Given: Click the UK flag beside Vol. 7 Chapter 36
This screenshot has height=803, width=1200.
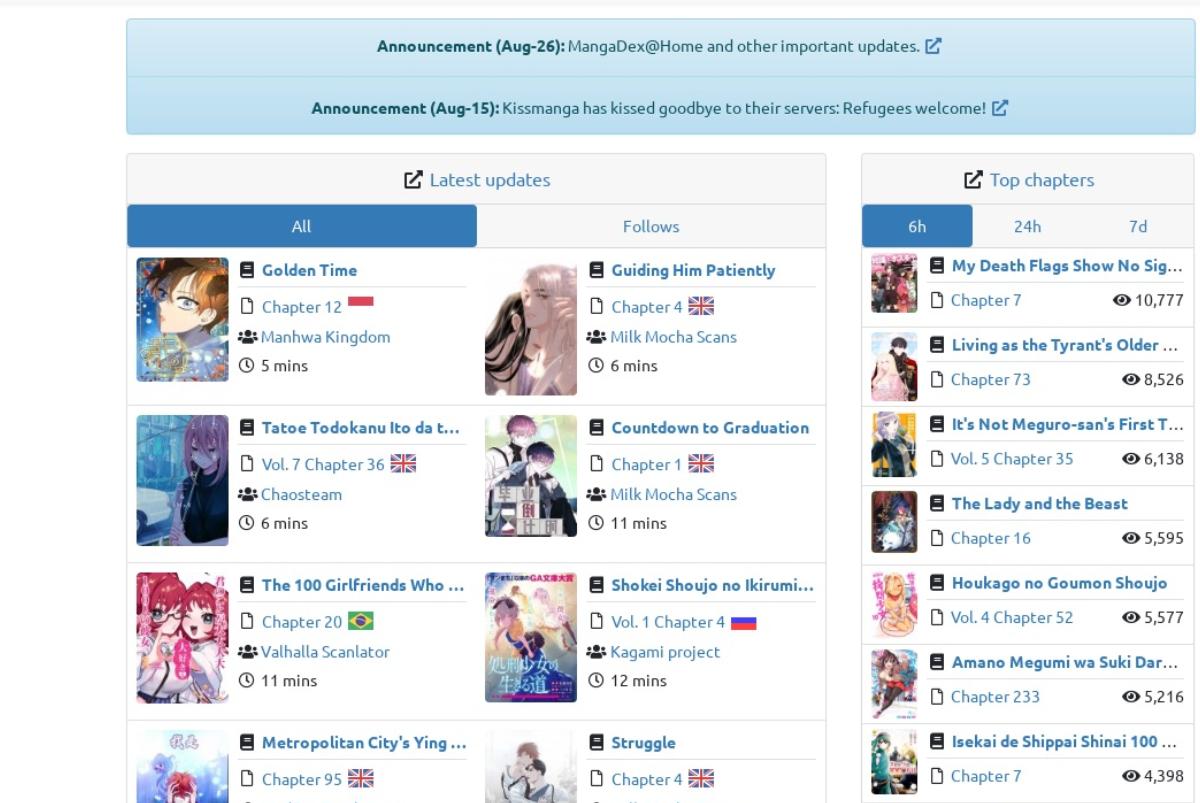Looking at the screenshot, I should point(403,464).
